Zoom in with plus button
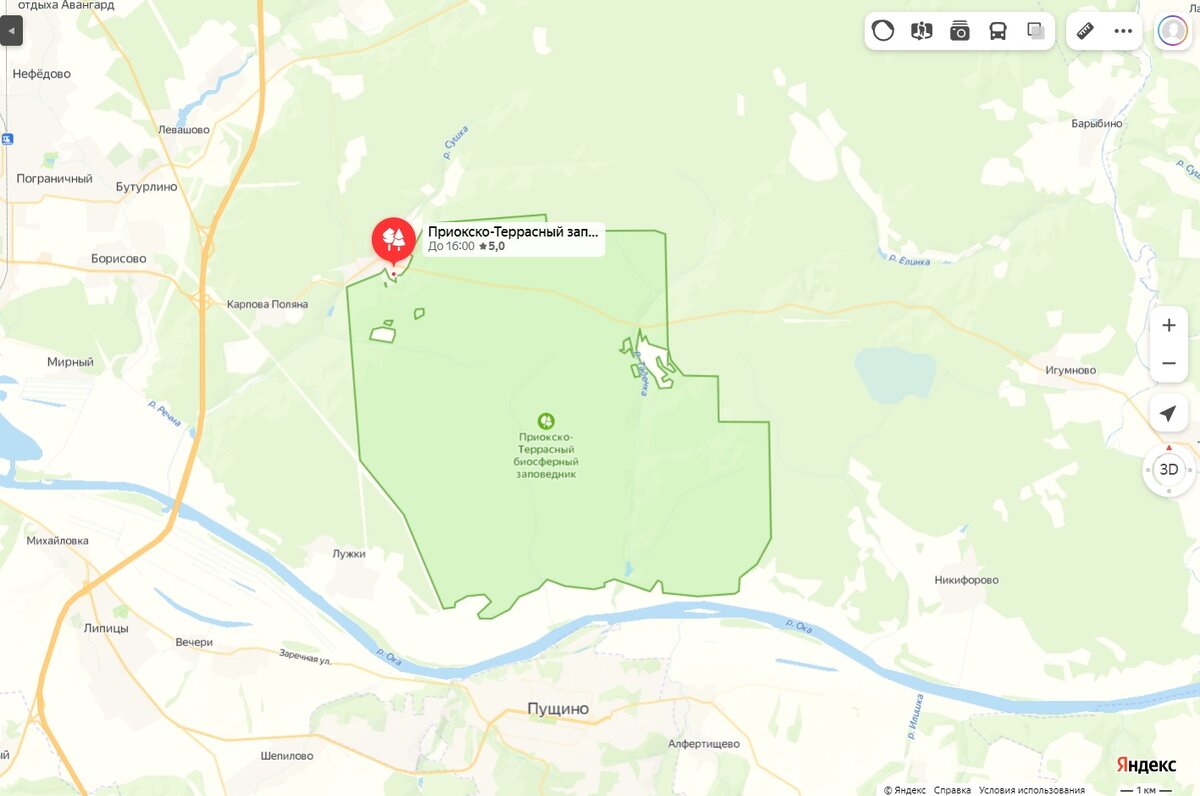The image size is (1200, 796). pos(1168,325)
